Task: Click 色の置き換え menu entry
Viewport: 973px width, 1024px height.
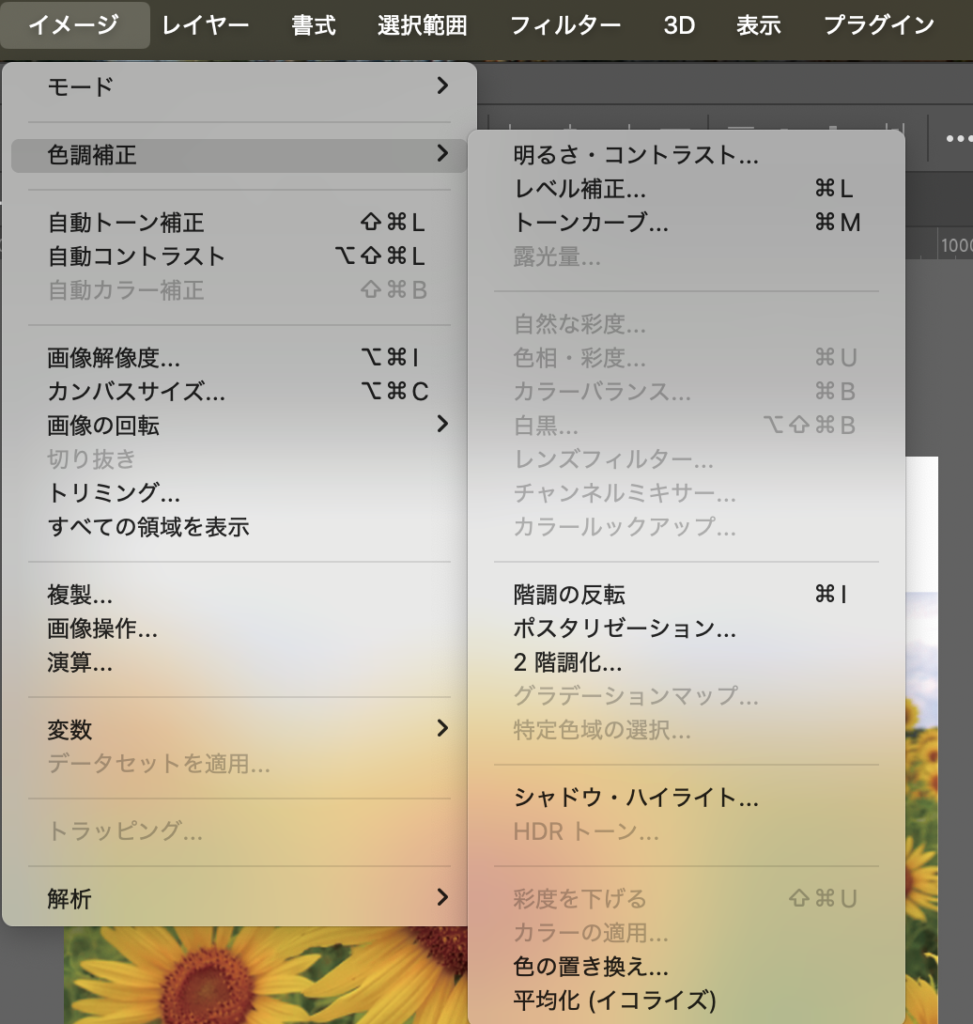Action: (591, 966)
